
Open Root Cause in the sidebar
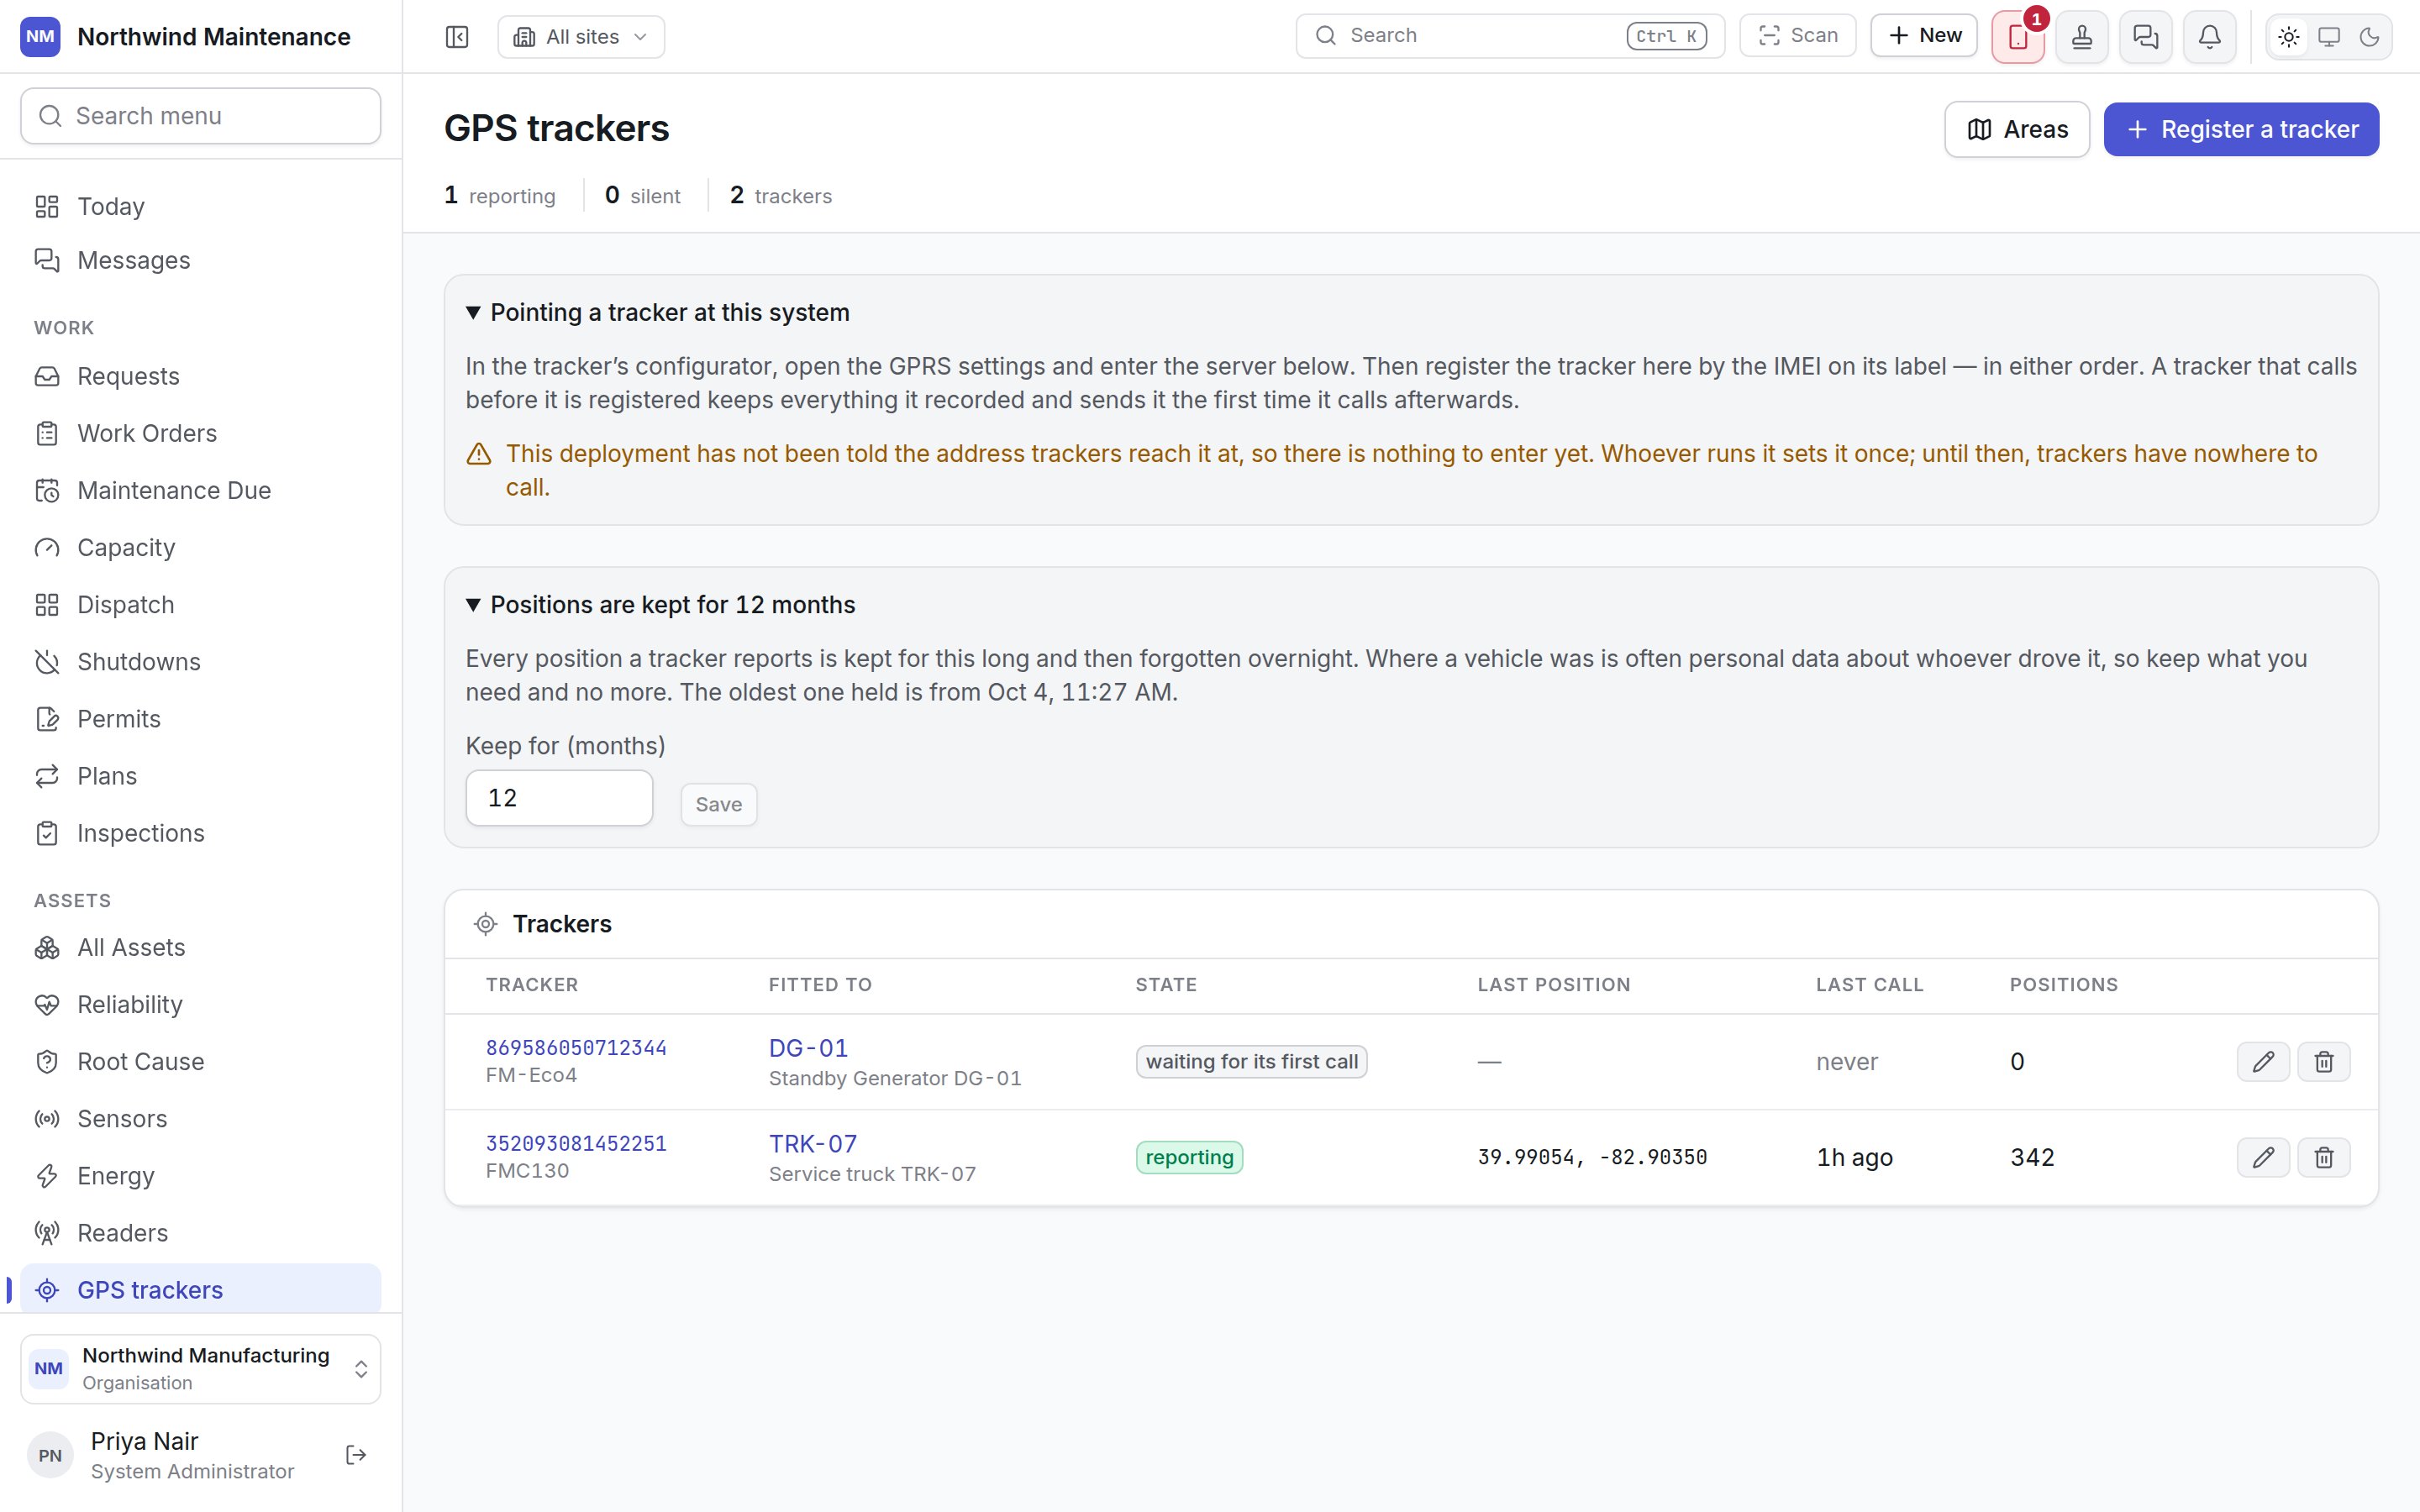201,1061
